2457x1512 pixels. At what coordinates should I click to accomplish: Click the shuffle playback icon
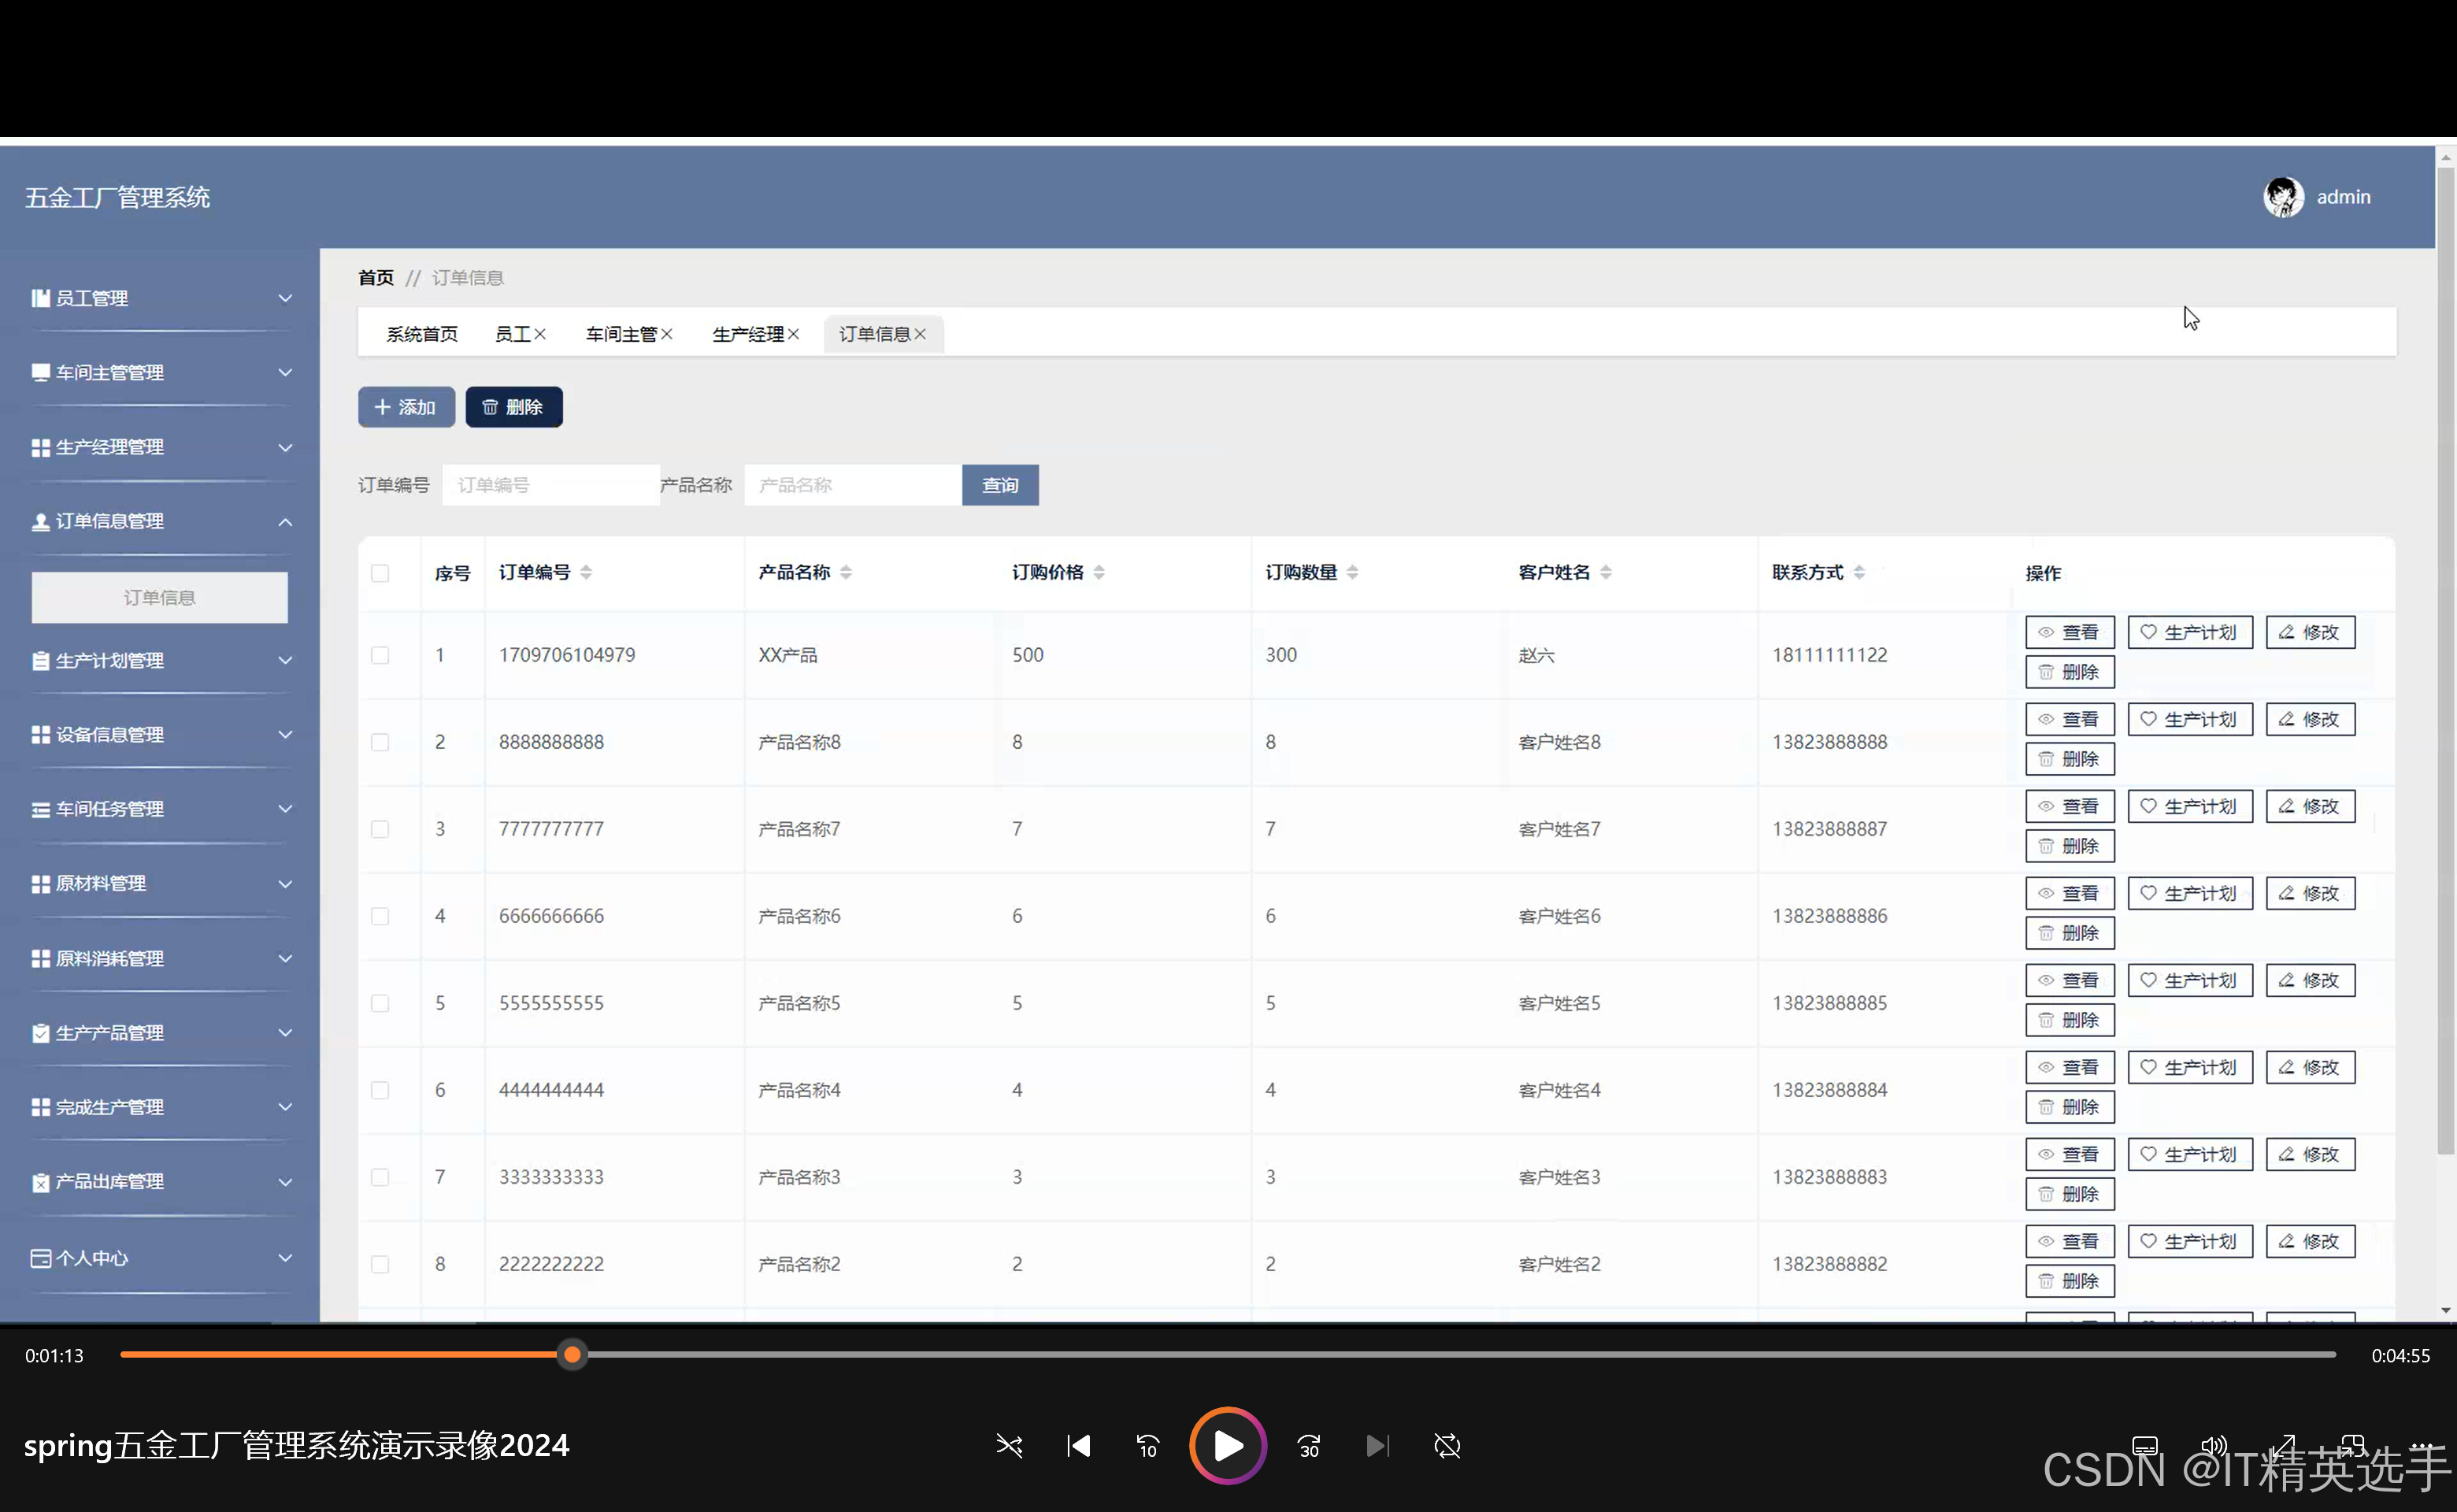[x=1009, y=1446]
